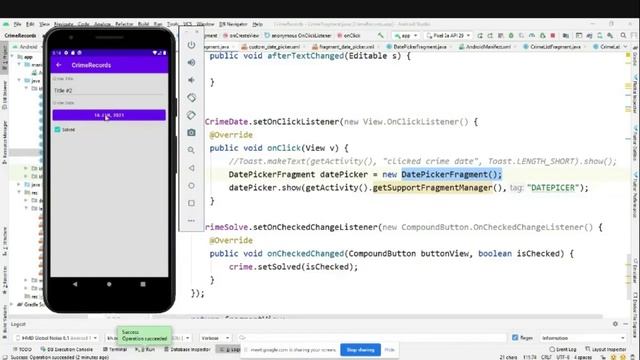Tap the phone's on-screen home navigation button

pos(109,284)
